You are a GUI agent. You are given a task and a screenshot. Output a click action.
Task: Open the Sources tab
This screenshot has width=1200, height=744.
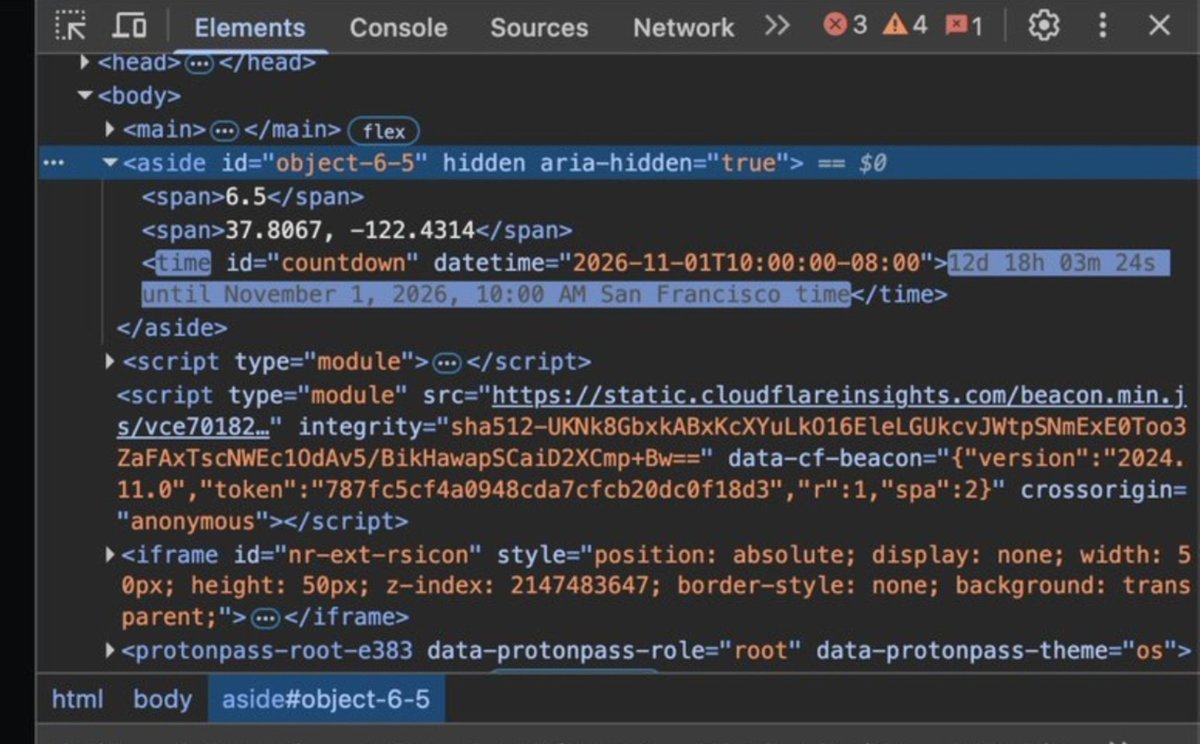point(539,28)
